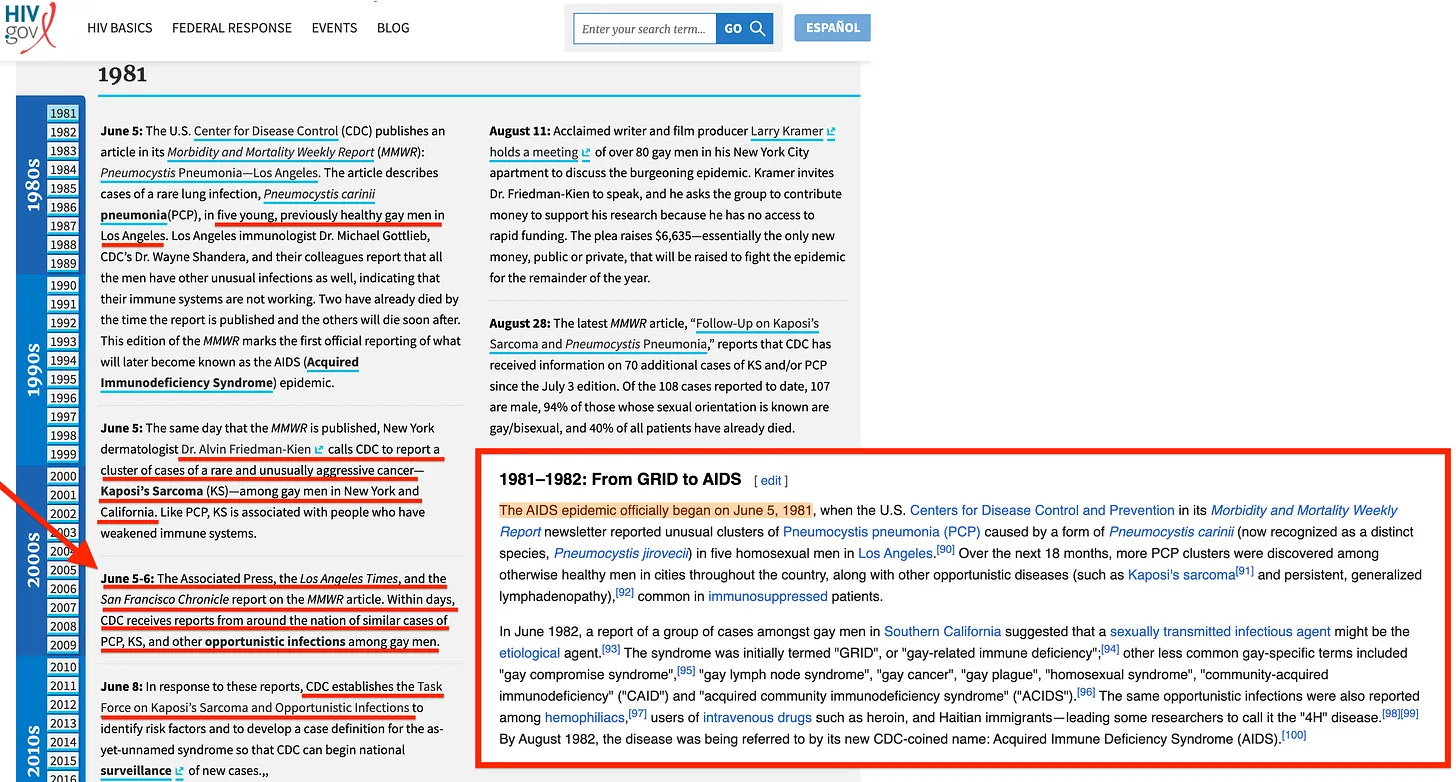The height and width of the screenshot is (782, 1456).
Task: Open 'immunosuppressed' Wikipedia link
Action: point(768,596)
